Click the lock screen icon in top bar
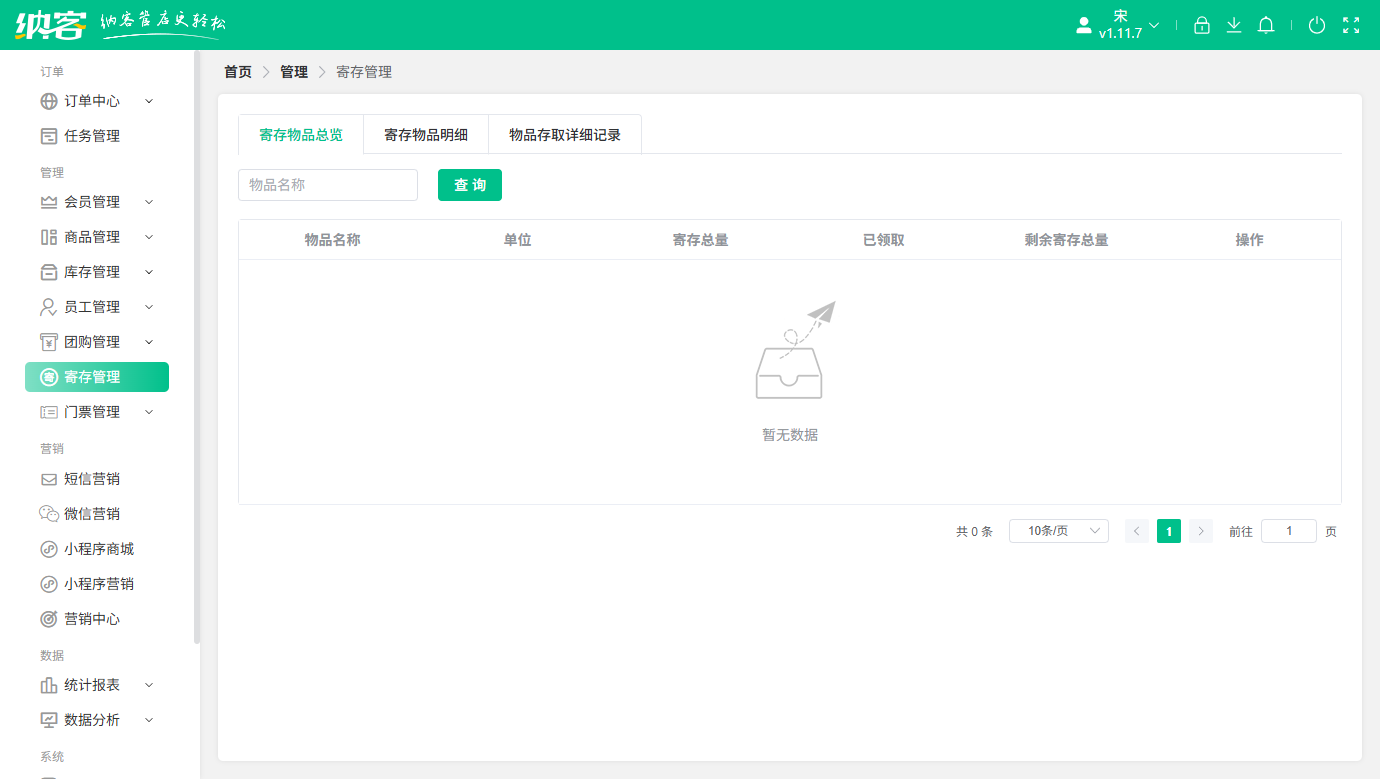Image resolution: width=1380 pixels, height=779 pixels. tap(1202, 25)
